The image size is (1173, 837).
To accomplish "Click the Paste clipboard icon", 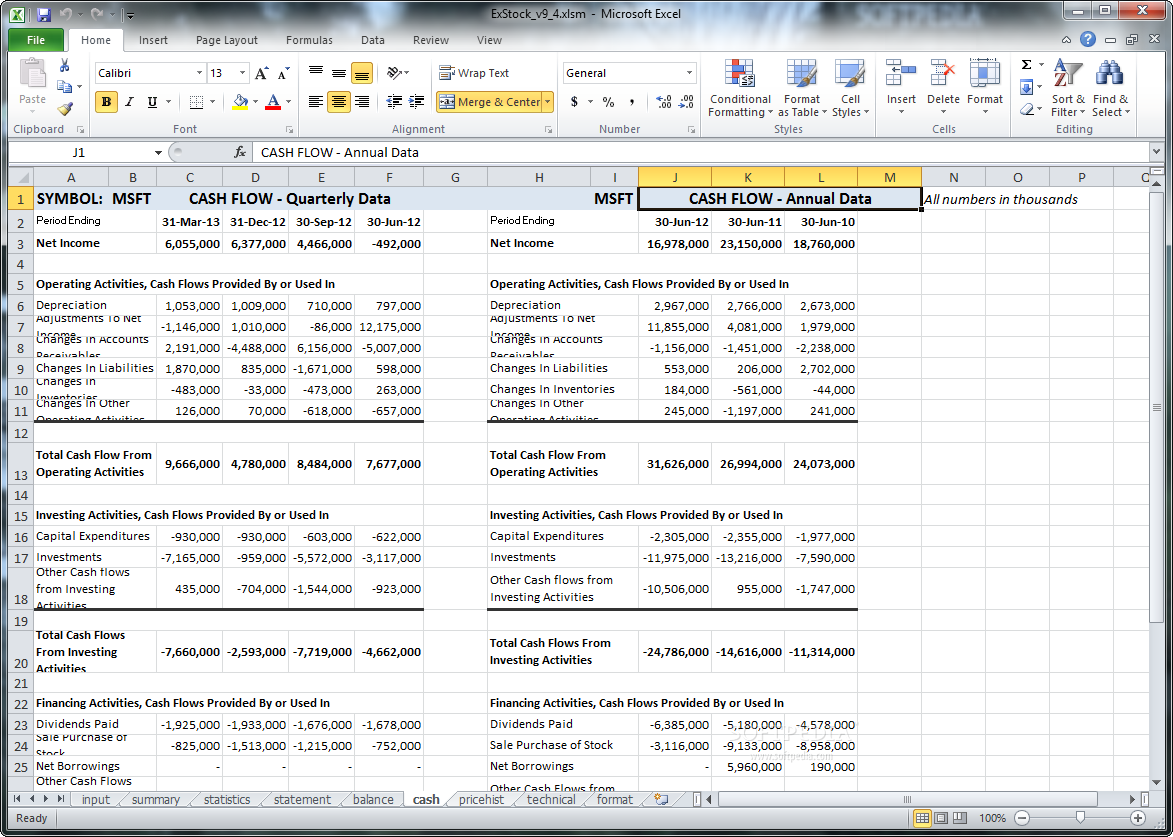I will point(32,75).
